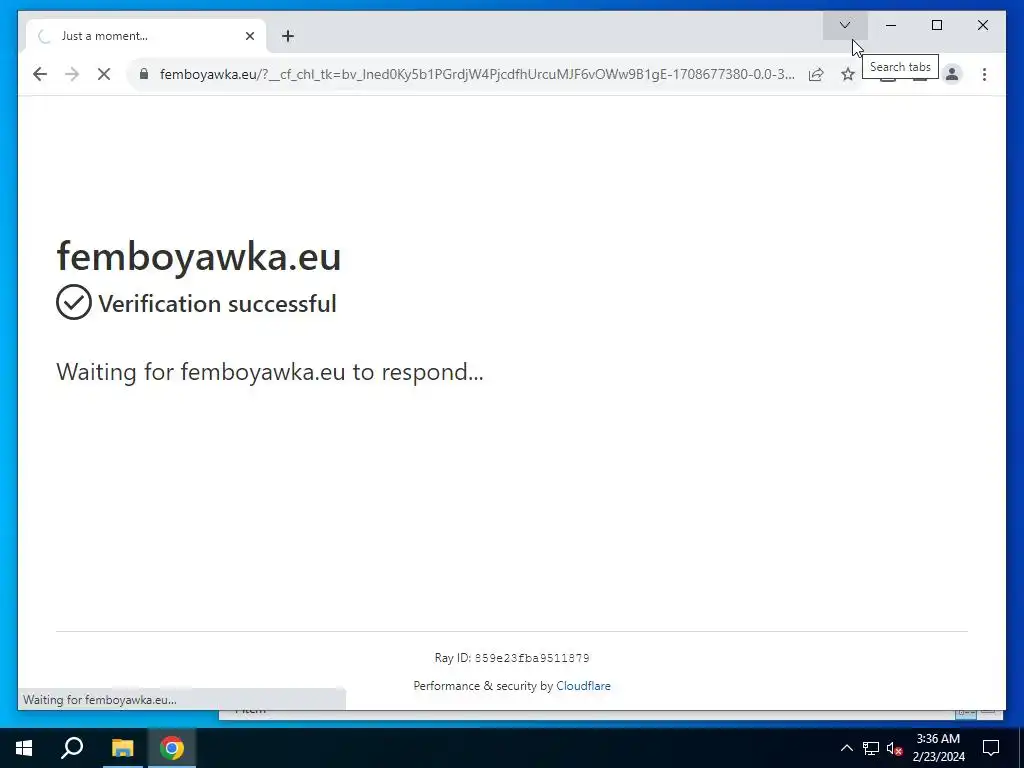
Task: Open the Chrome profile avatar
Action: [x=952, y=74]
